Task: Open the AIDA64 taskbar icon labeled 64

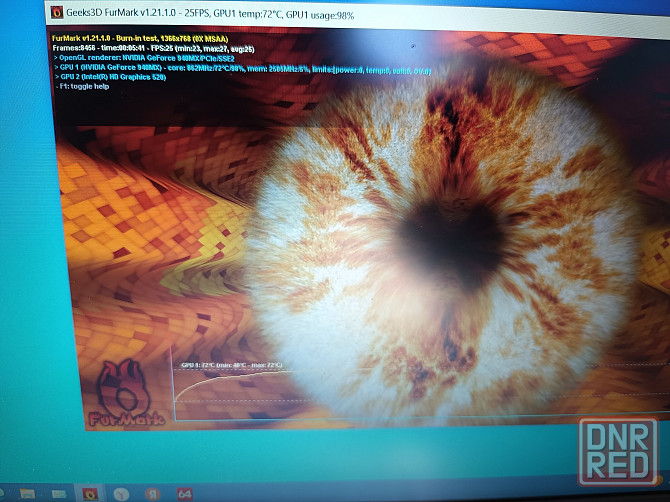Action: [184, 493]
